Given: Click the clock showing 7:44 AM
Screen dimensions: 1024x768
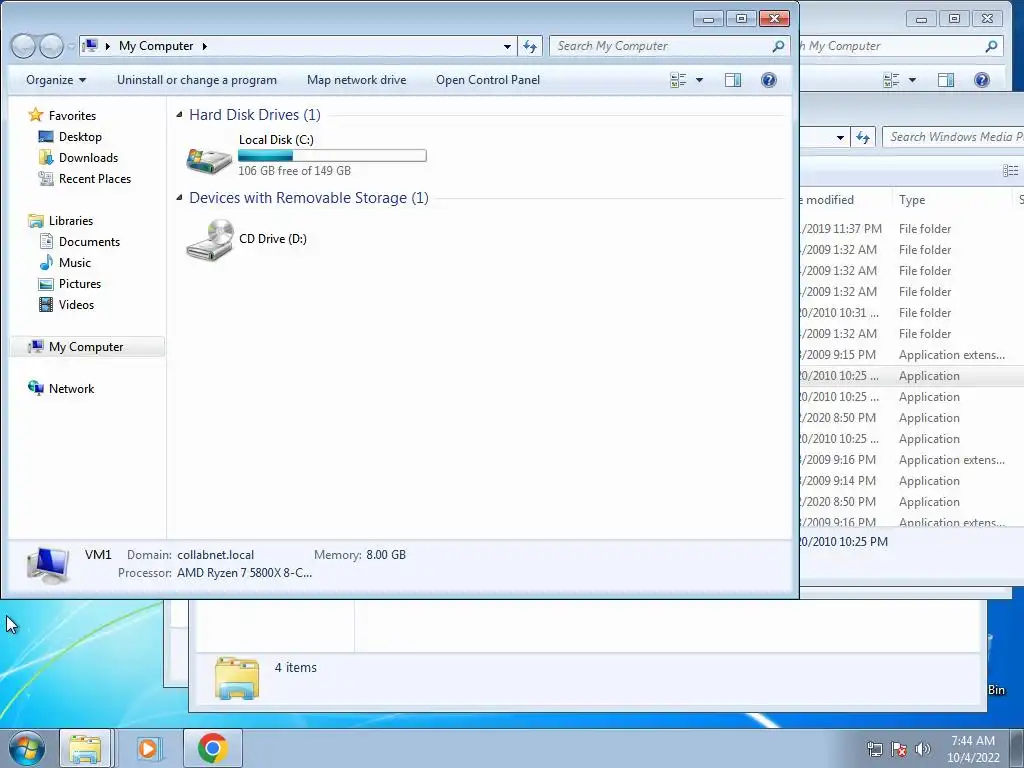Looking at the screenshot, I should coord(973,741).
